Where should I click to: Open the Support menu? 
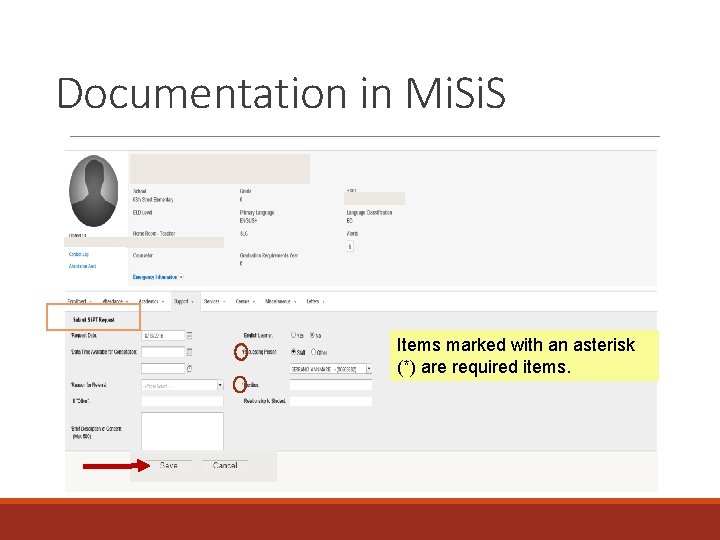point(184,302)
